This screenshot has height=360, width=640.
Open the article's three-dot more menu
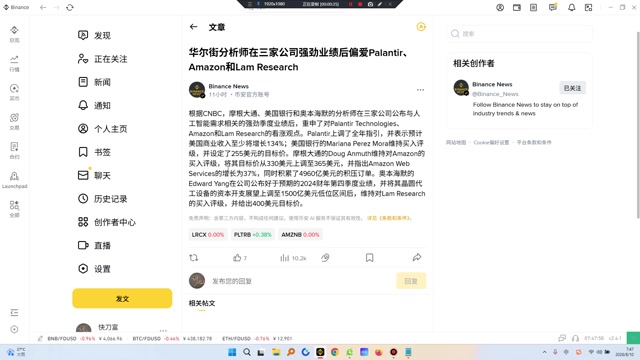pos(420,90)
